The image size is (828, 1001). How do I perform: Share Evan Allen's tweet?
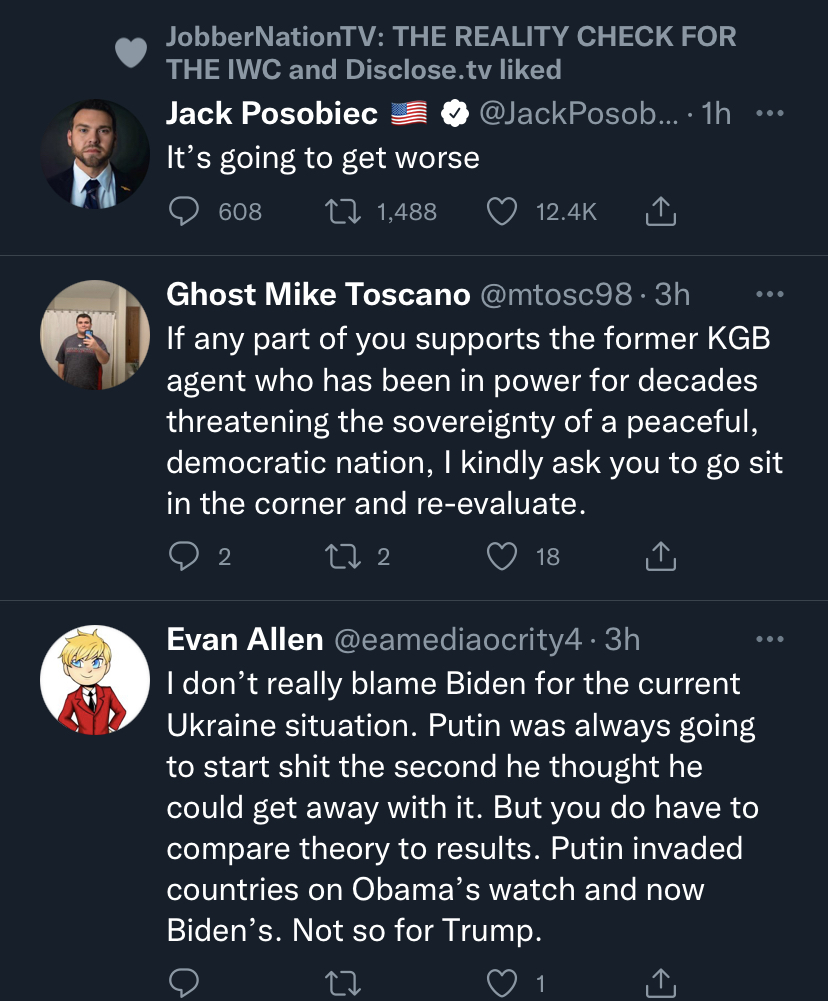pos(660,981)
